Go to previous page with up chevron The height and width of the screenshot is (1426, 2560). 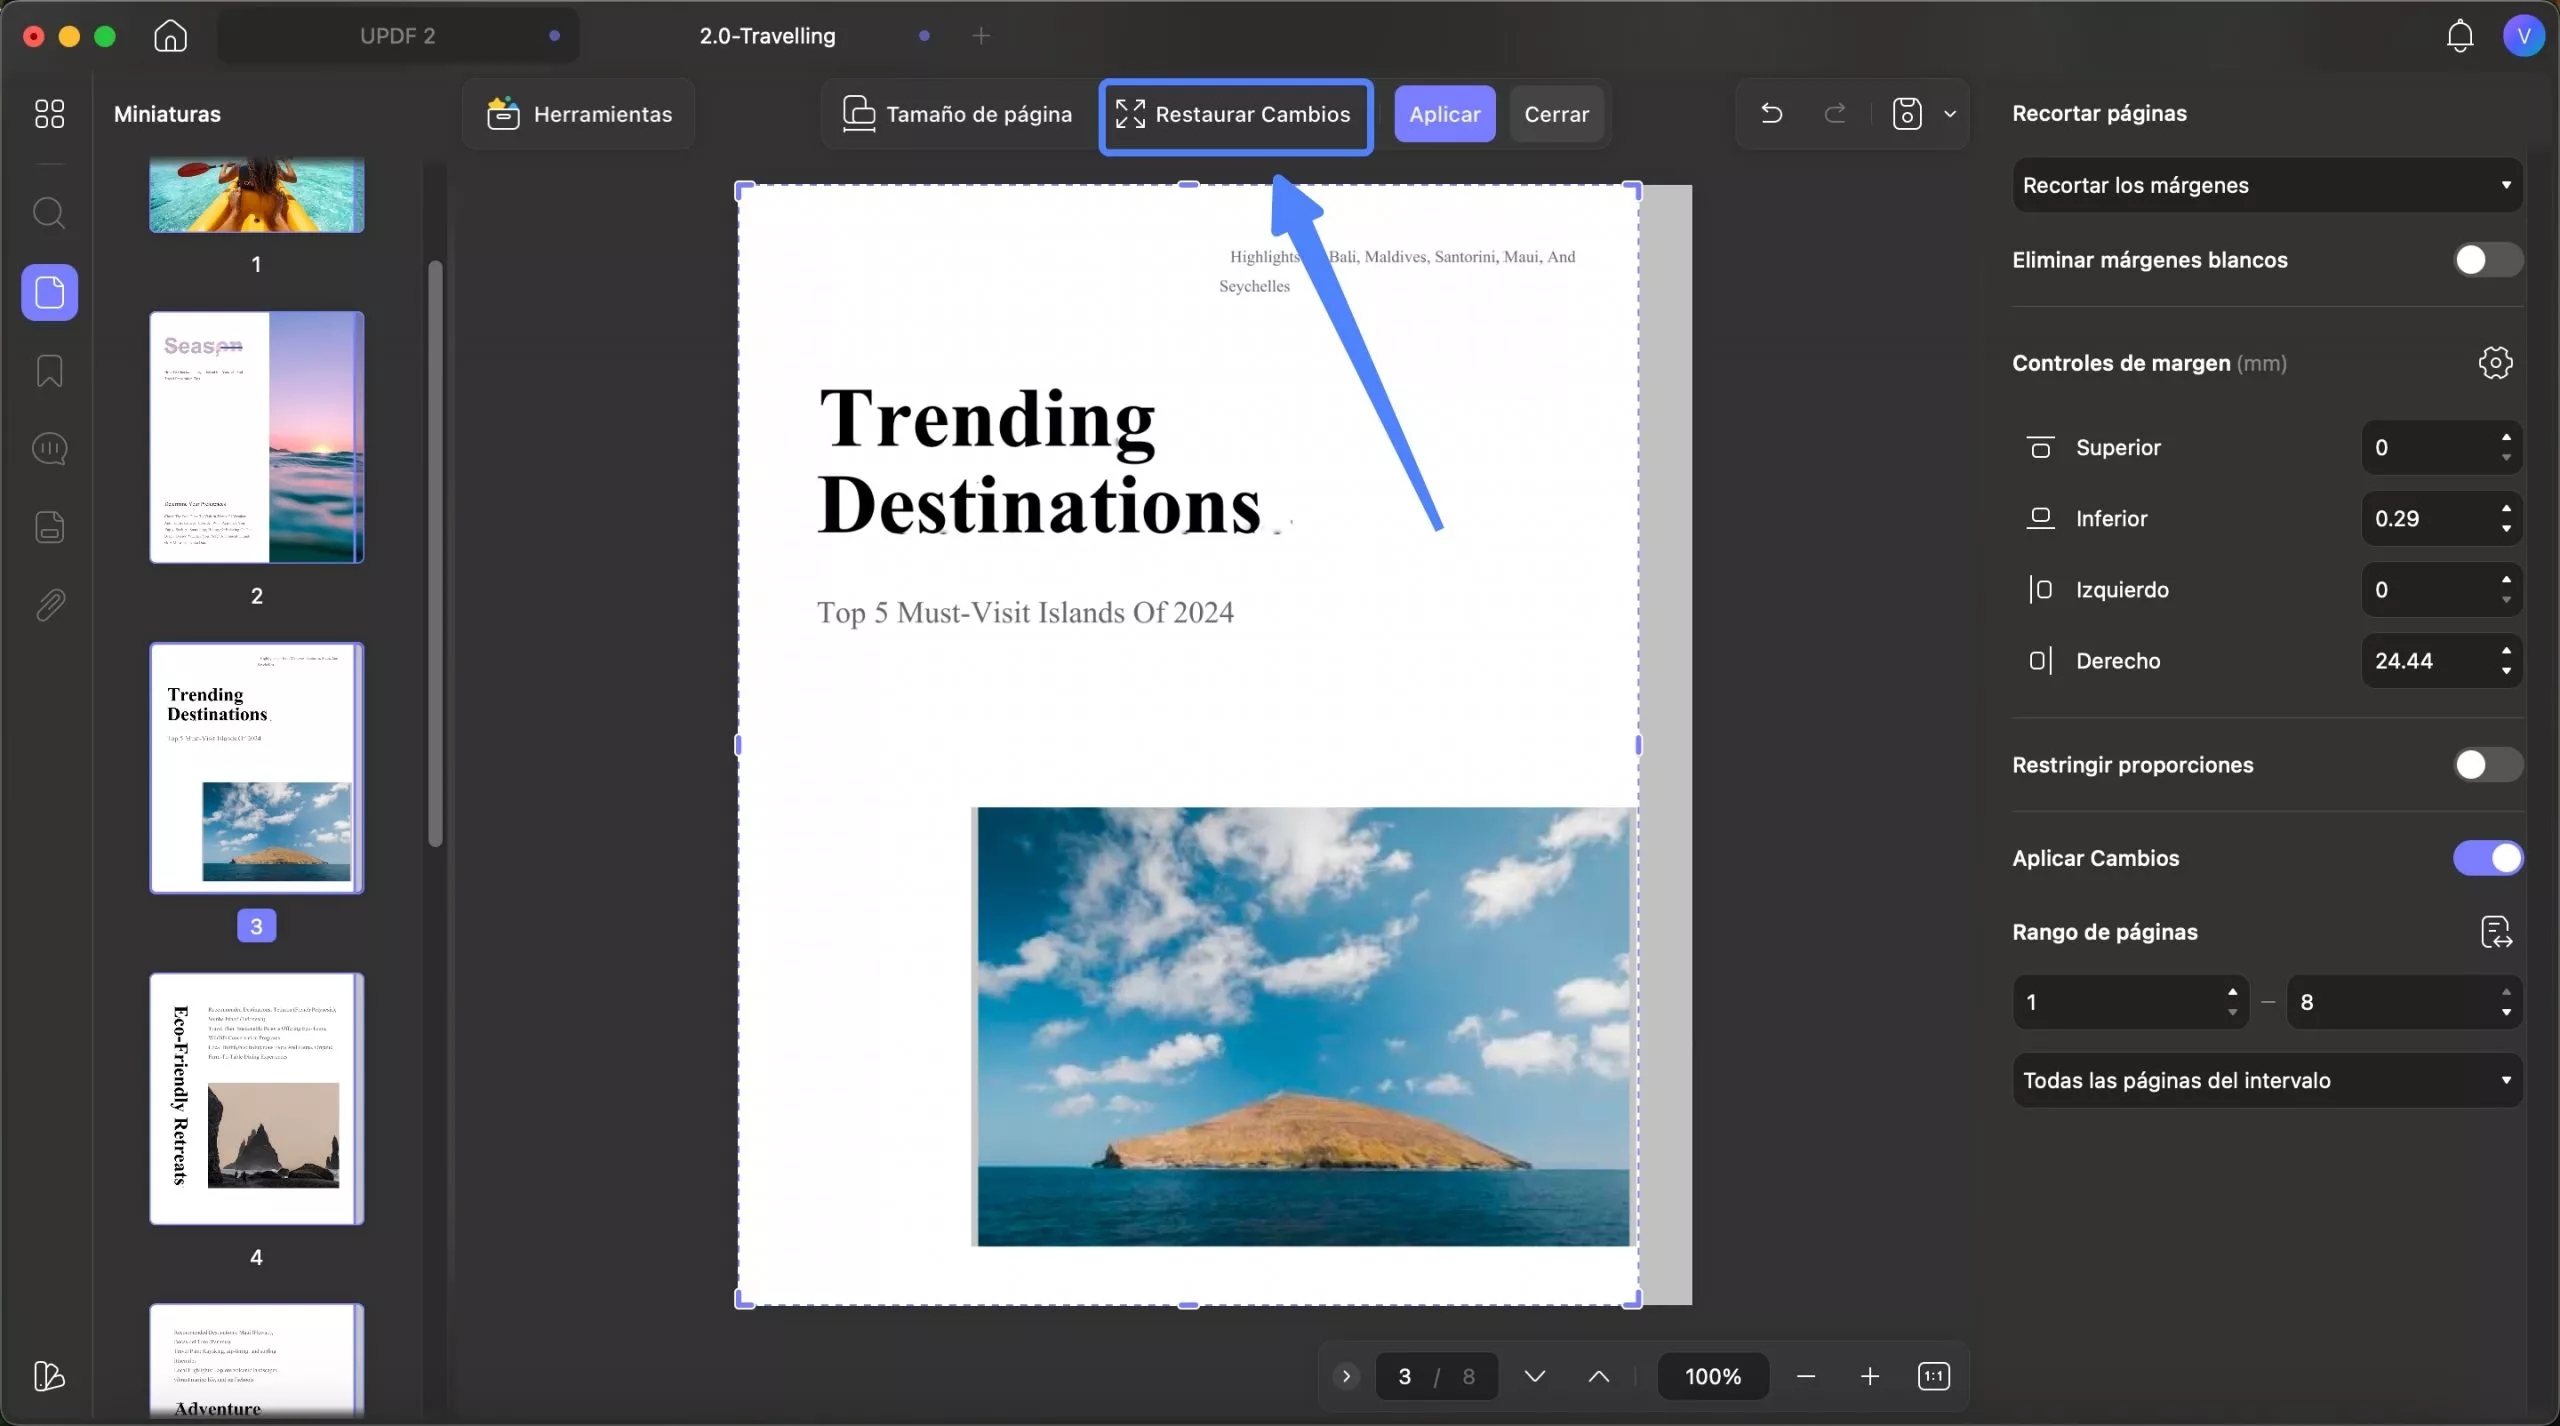tap(1598, 1377)
